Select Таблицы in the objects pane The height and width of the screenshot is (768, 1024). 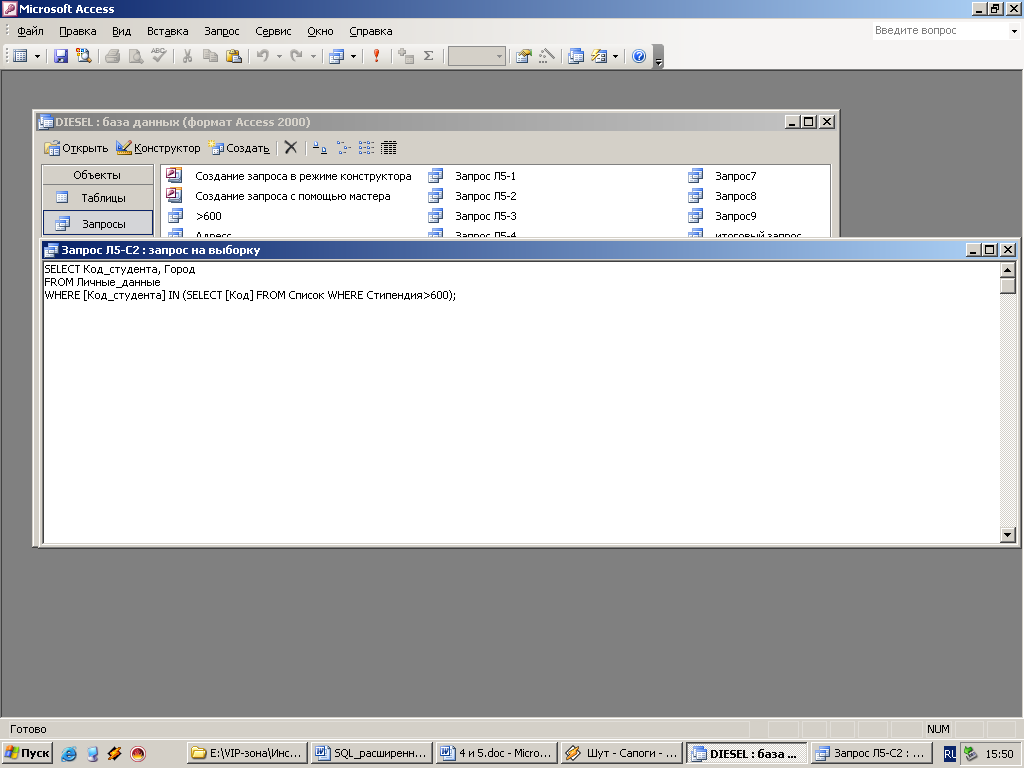click(97, 198)
